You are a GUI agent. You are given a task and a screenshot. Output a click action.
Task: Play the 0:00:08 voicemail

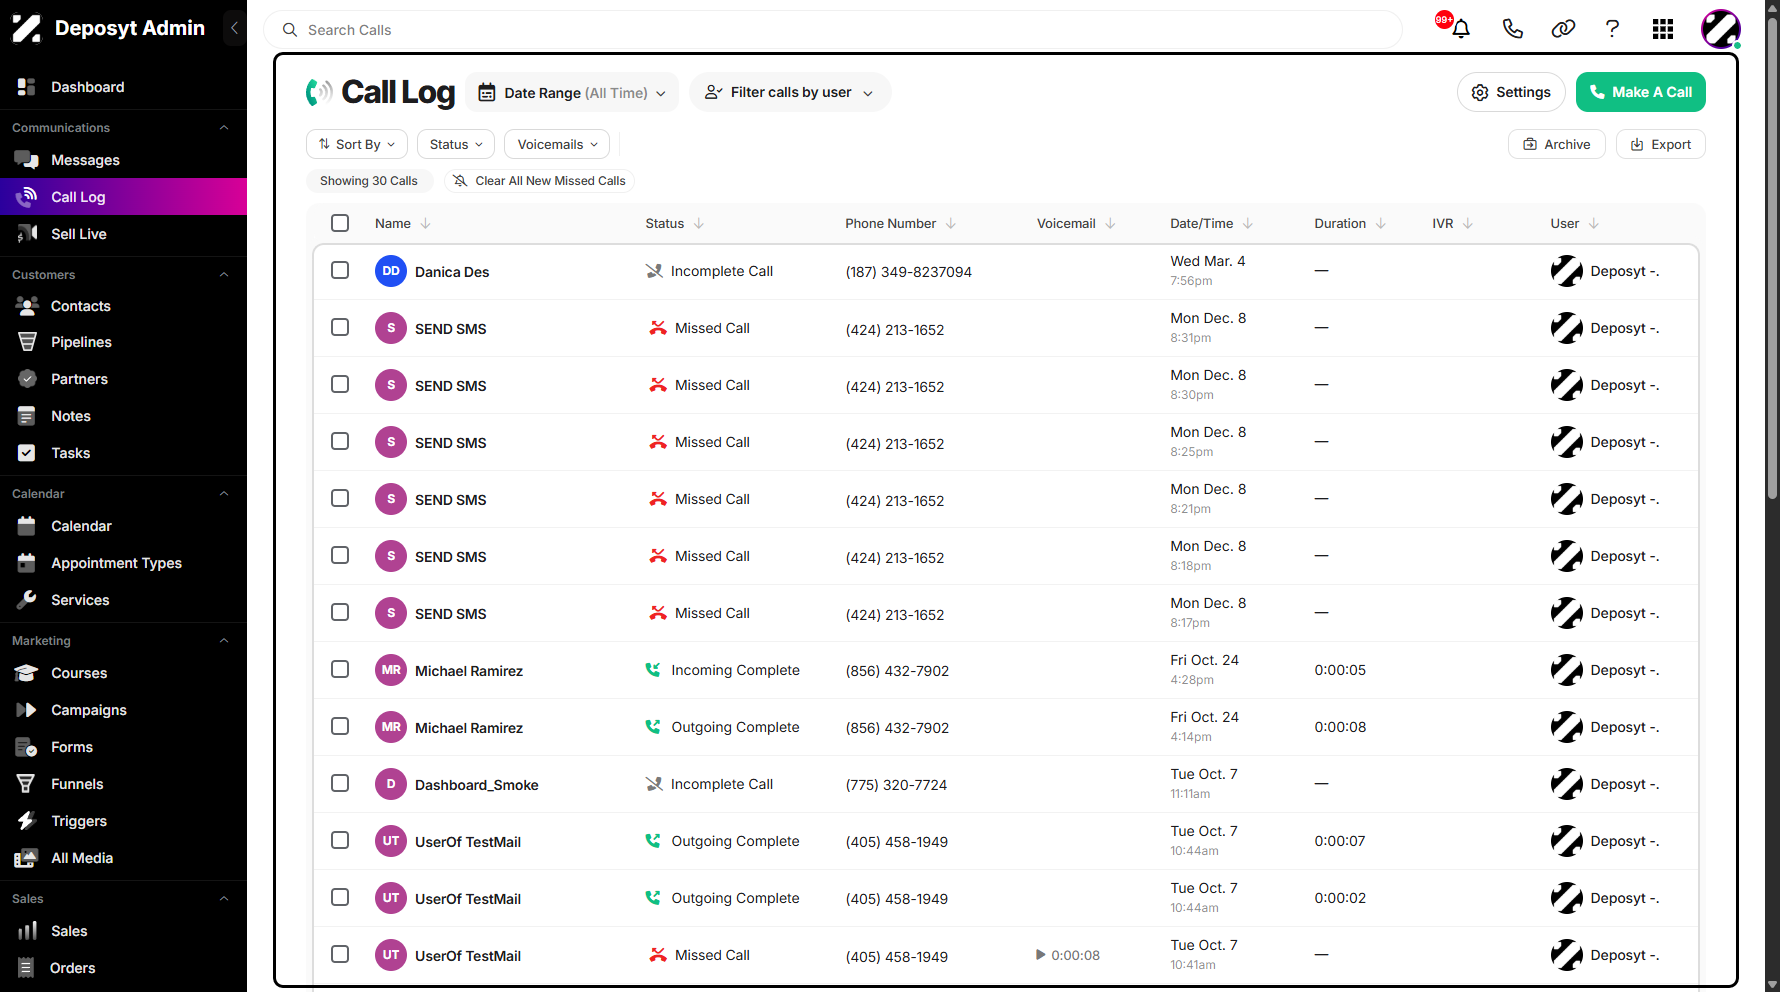click(1041, 955)
